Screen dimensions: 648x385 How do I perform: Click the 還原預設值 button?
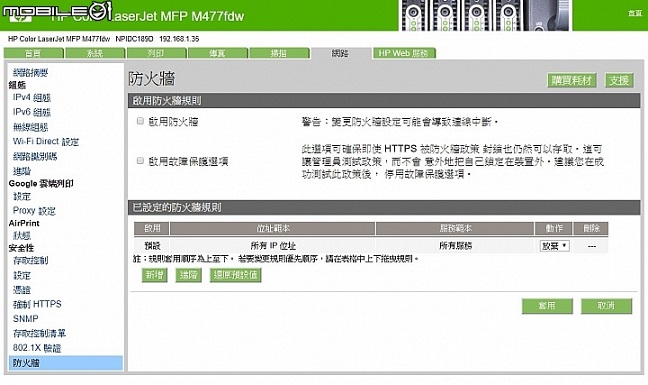click(236, 275)
